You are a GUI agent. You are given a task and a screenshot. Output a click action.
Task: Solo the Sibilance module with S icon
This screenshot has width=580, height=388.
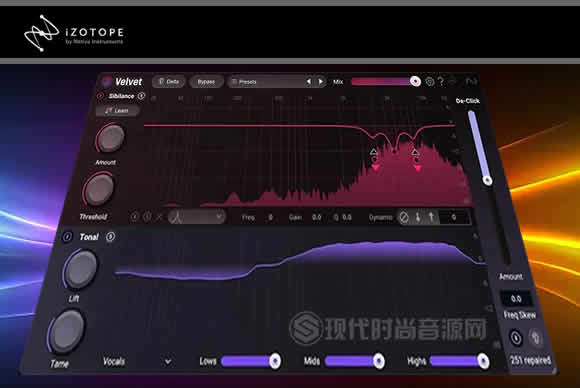tap(141, 96)
